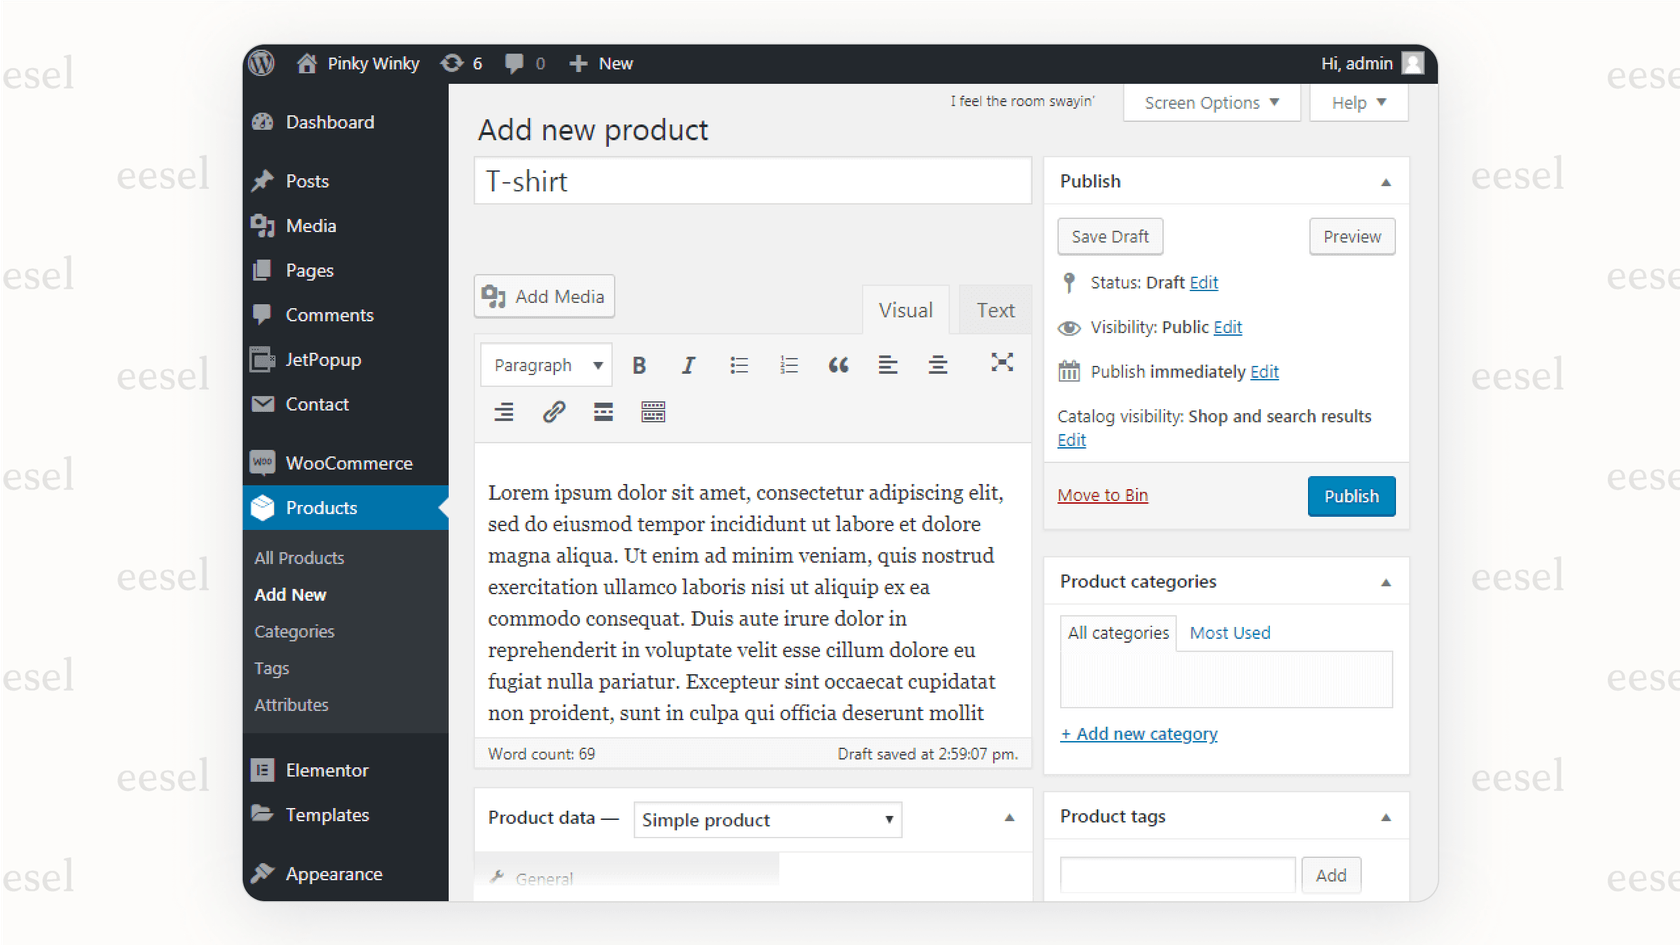
Task: Toggle bold formatting in the editor
Action: click(x=639, y=364)
